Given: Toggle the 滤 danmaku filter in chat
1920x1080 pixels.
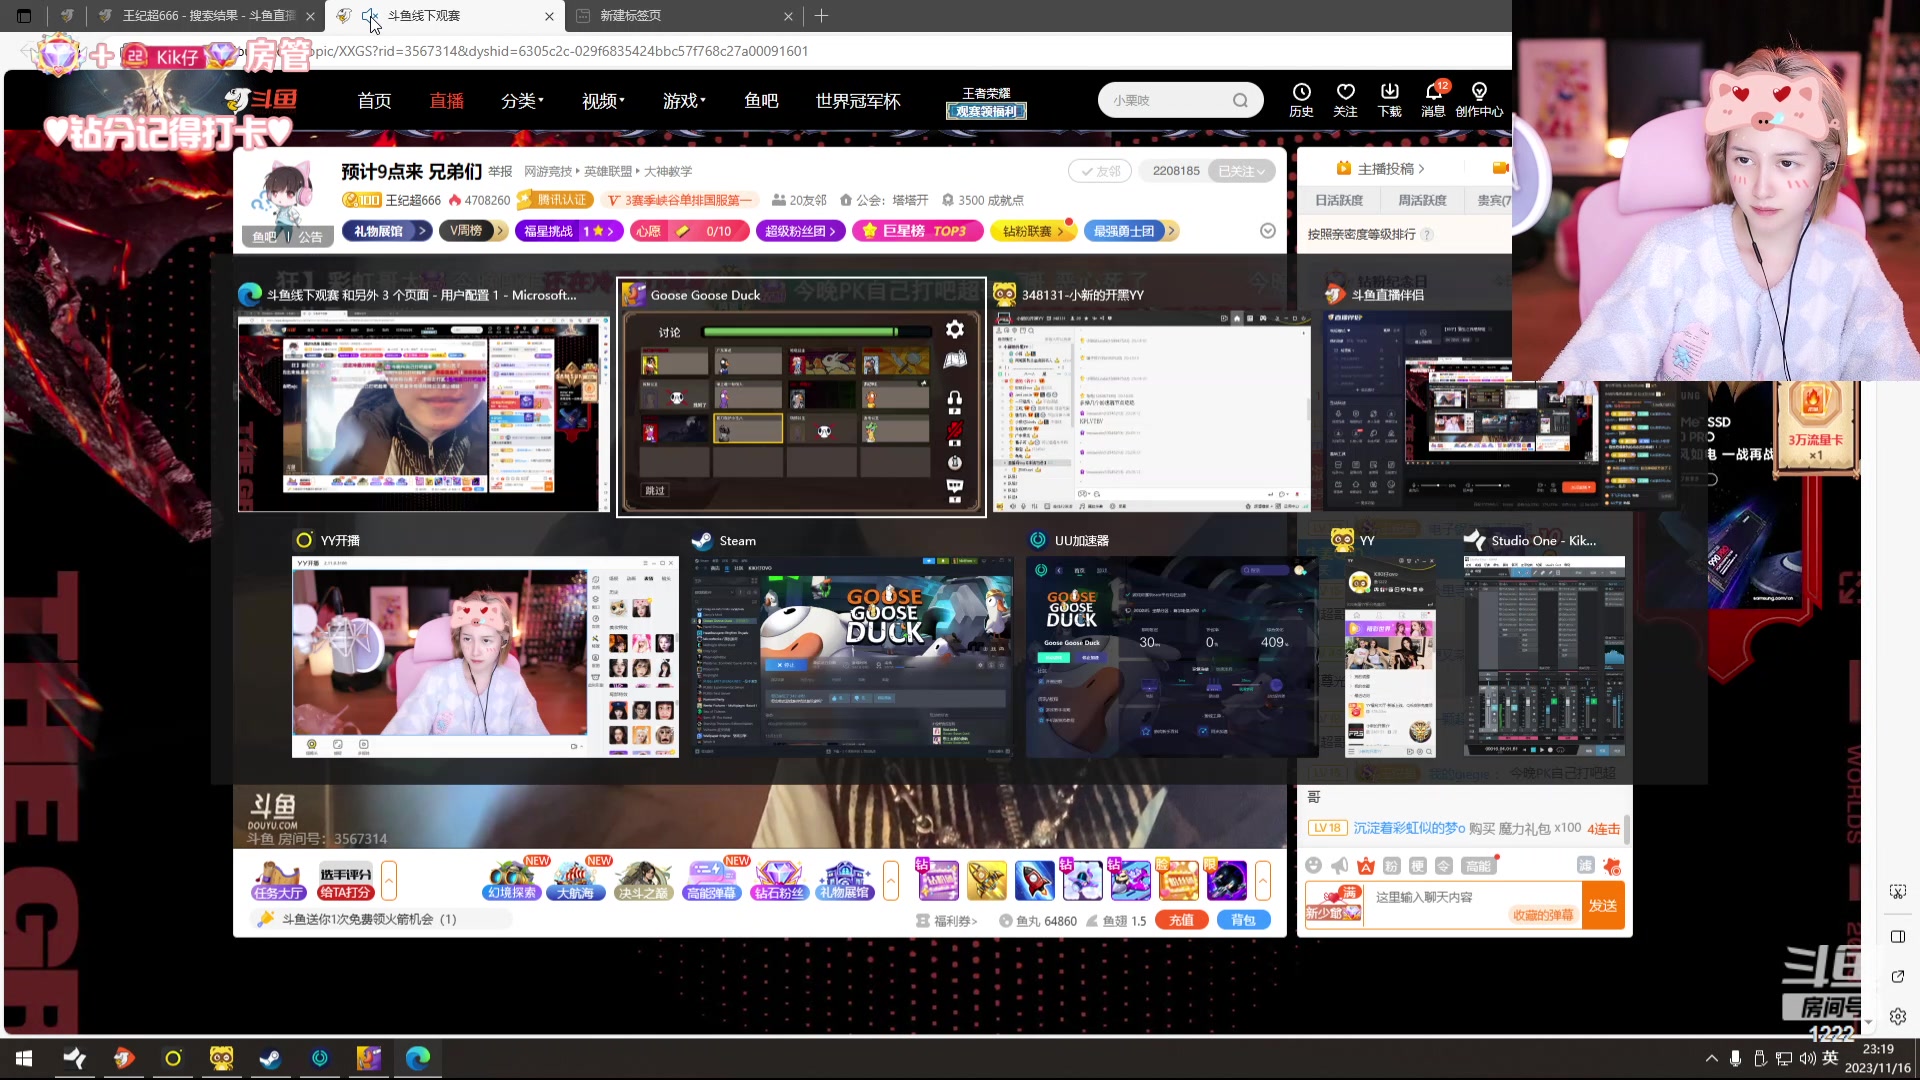Looking at the screenshot, I should click(1585, 865).
